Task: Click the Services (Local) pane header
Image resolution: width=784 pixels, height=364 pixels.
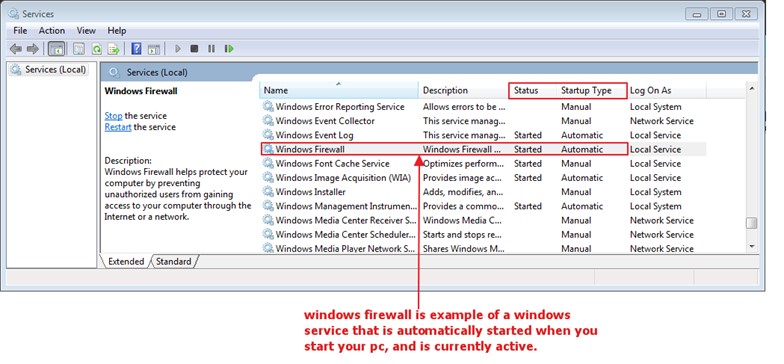Action: 157,72
